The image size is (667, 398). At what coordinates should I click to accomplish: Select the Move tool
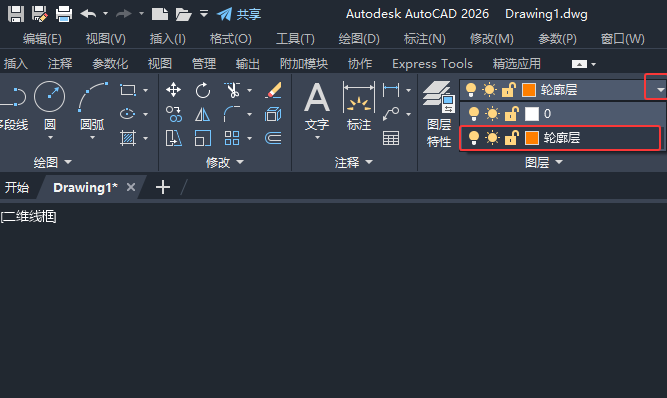click(174, 90)
